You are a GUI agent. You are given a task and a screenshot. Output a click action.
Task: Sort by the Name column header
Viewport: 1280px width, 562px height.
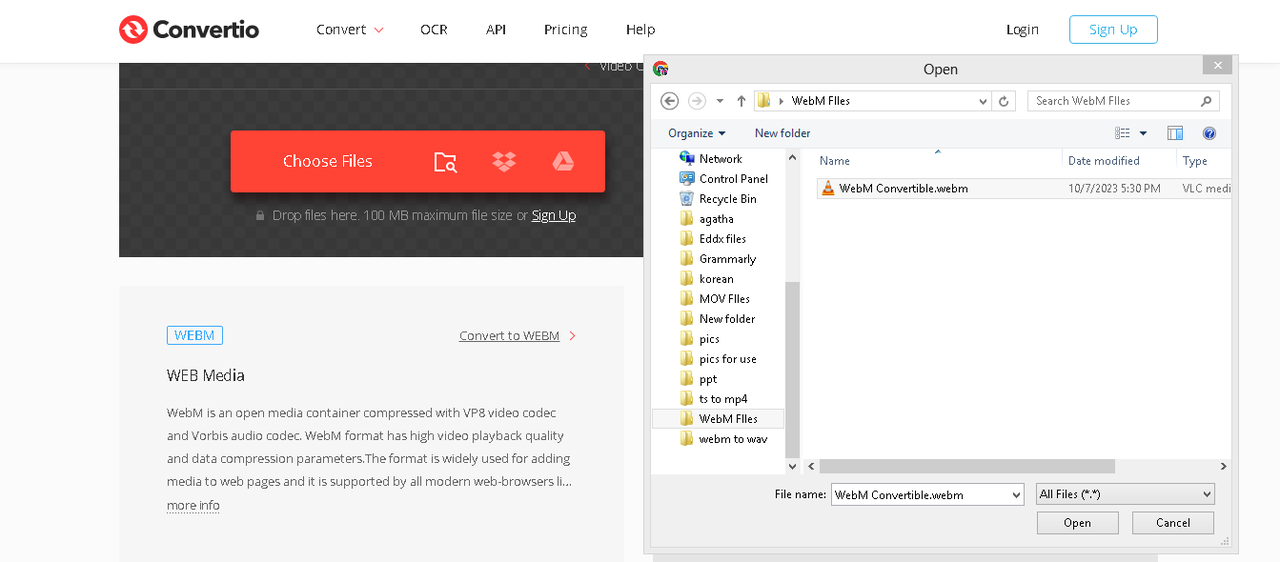(x=835, y=161)
